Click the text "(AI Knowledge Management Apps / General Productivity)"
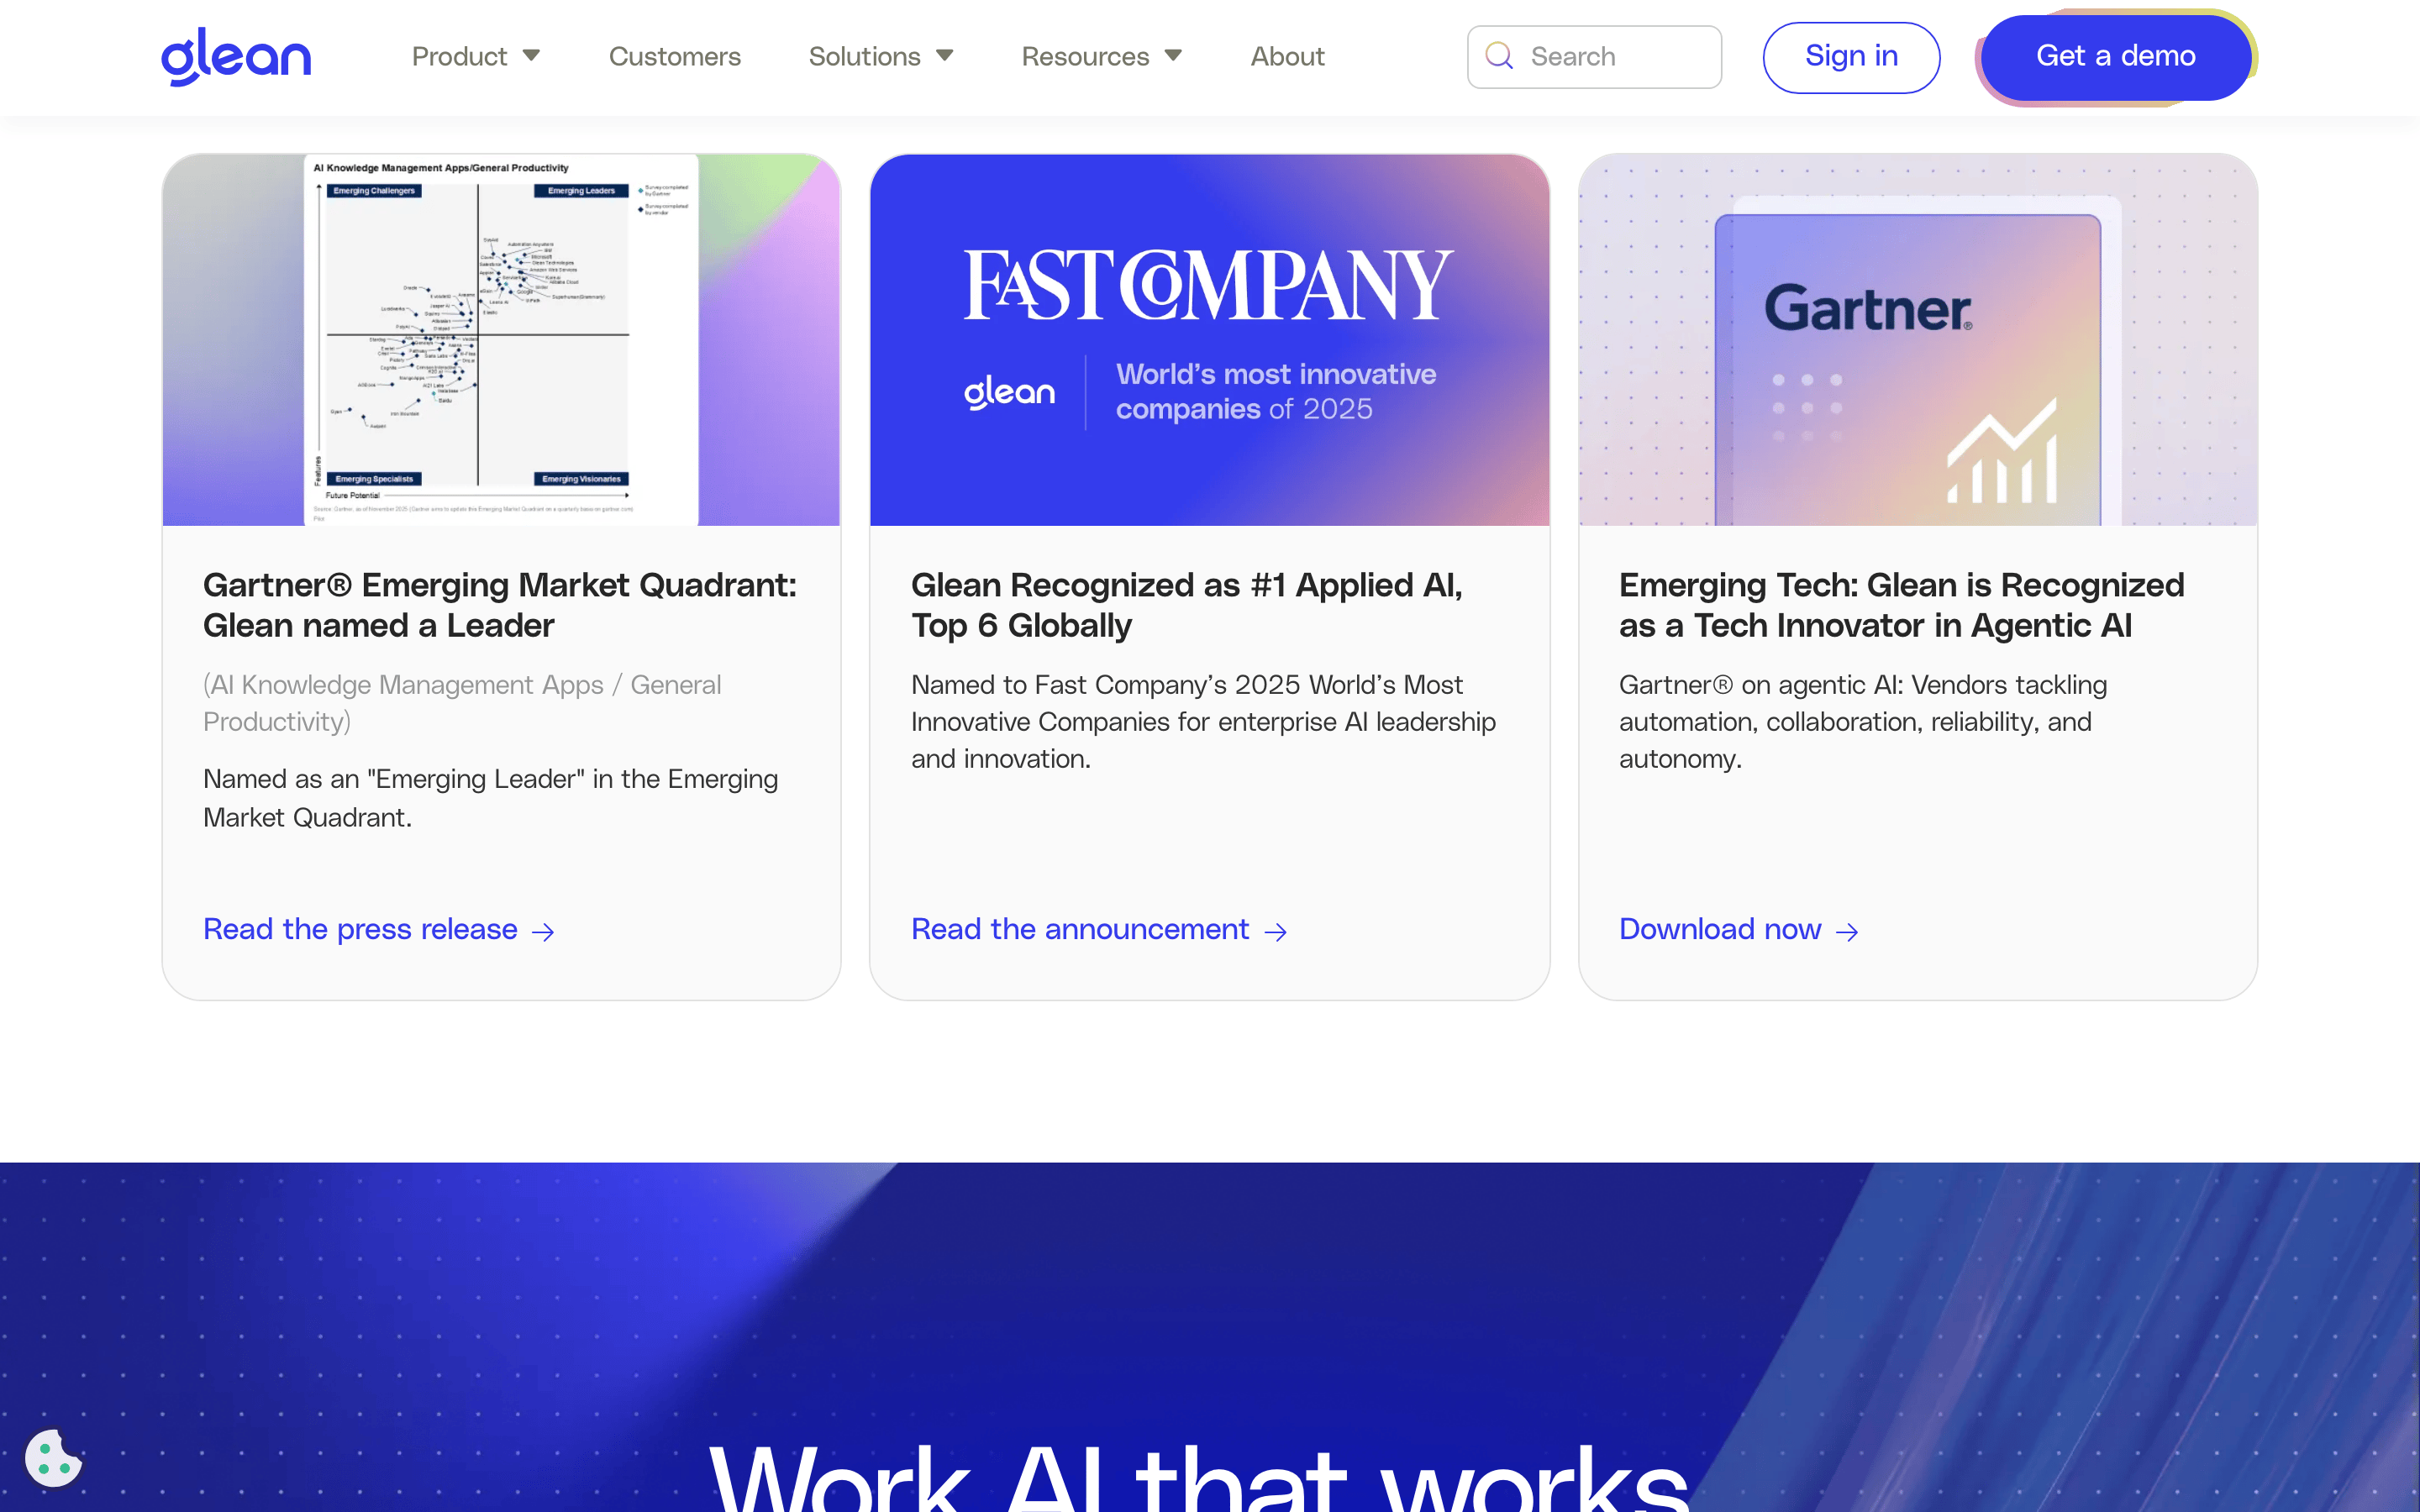 tap(462, 703)
